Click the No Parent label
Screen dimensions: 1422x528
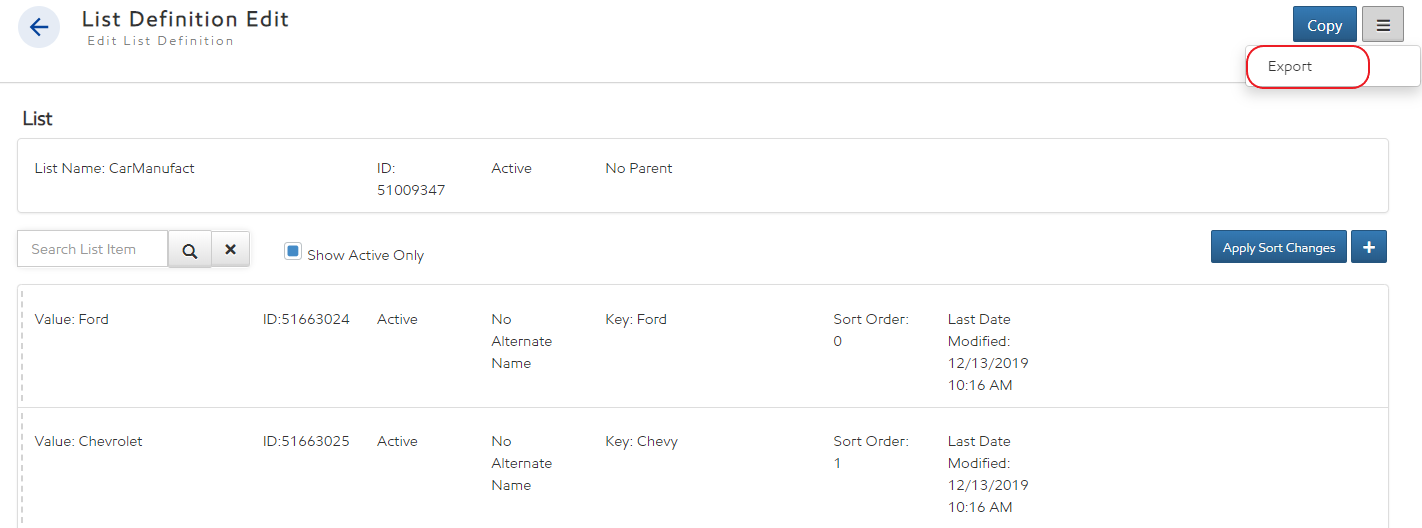(638, 169)
